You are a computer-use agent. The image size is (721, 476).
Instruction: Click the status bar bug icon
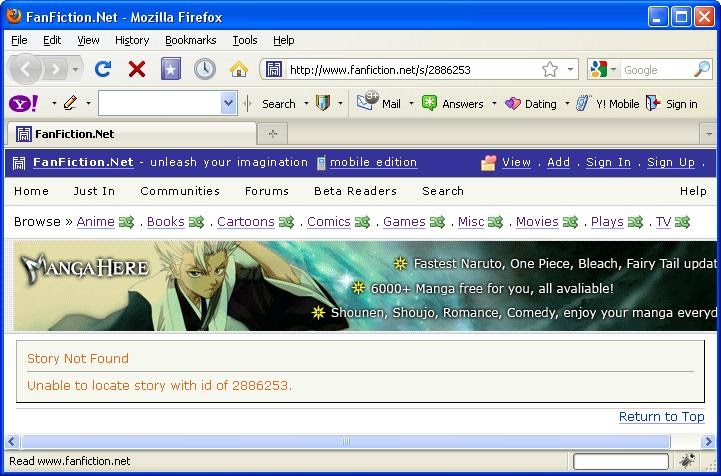[687, 460]
